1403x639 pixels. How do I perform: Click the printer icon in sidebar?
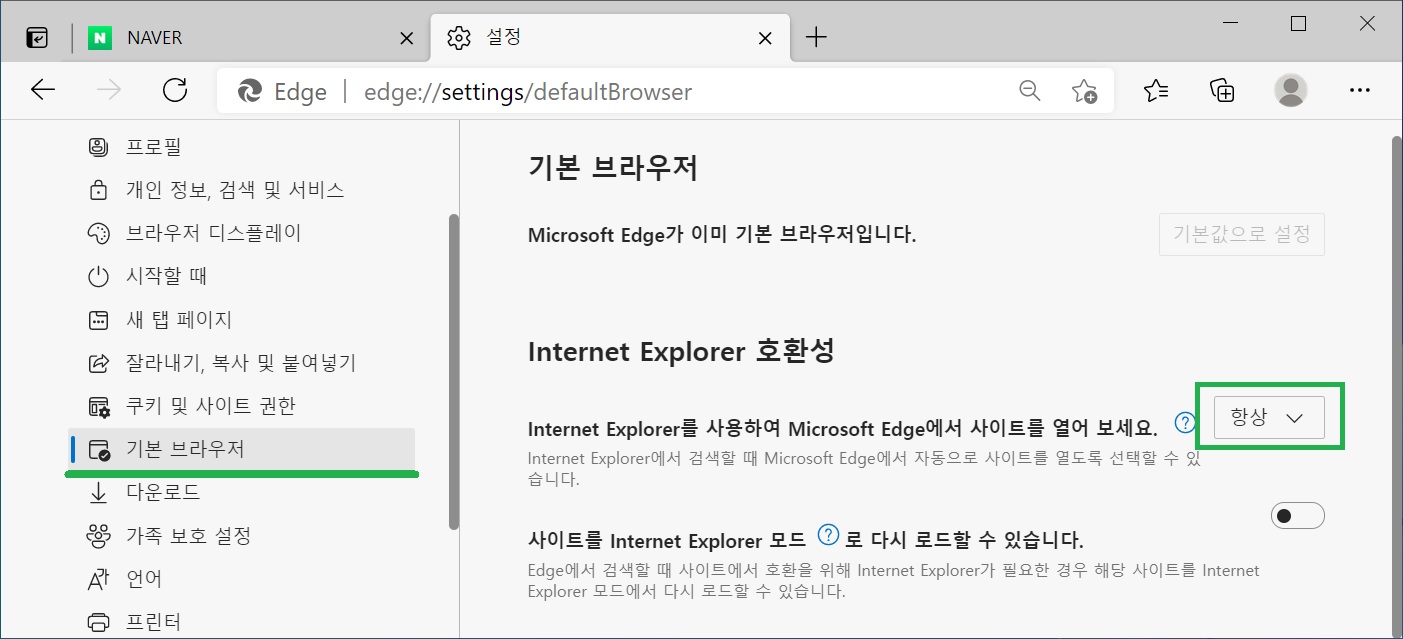(x=98, y=622)
